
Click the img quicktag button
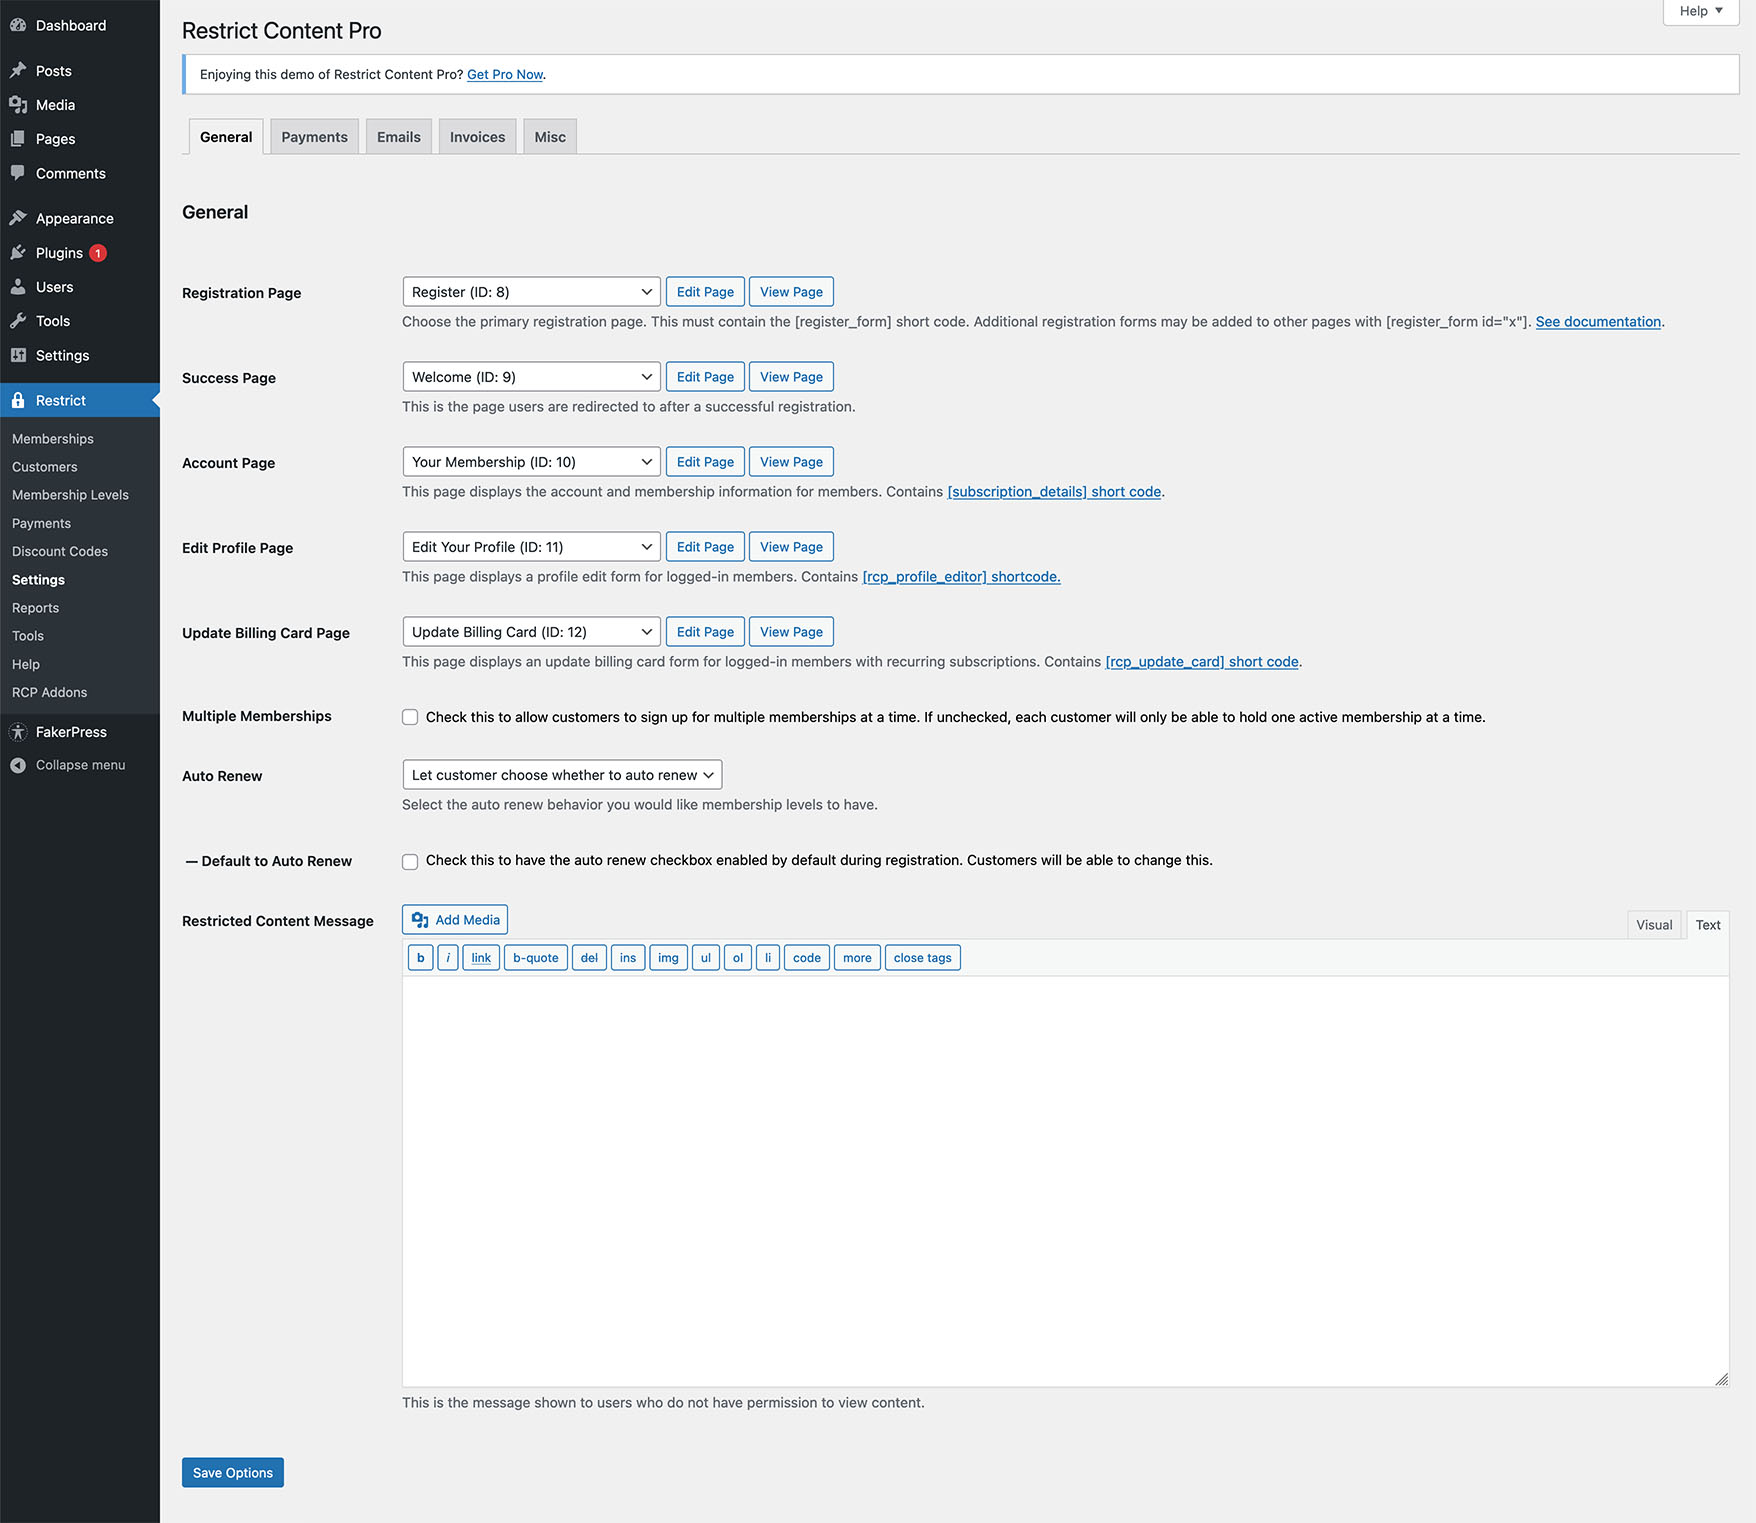click(x=668, y=958)
